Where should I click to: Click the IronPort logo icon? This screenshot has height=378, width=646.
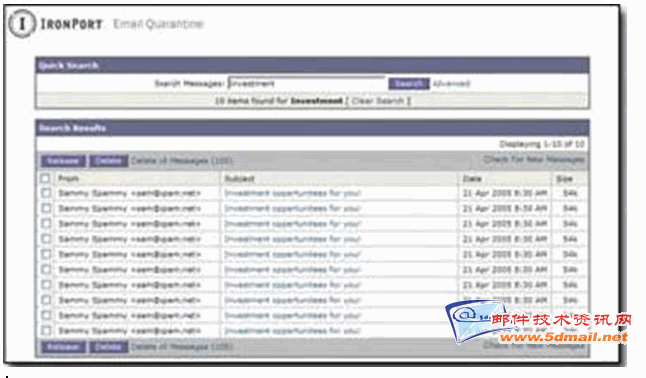point(21,23)
